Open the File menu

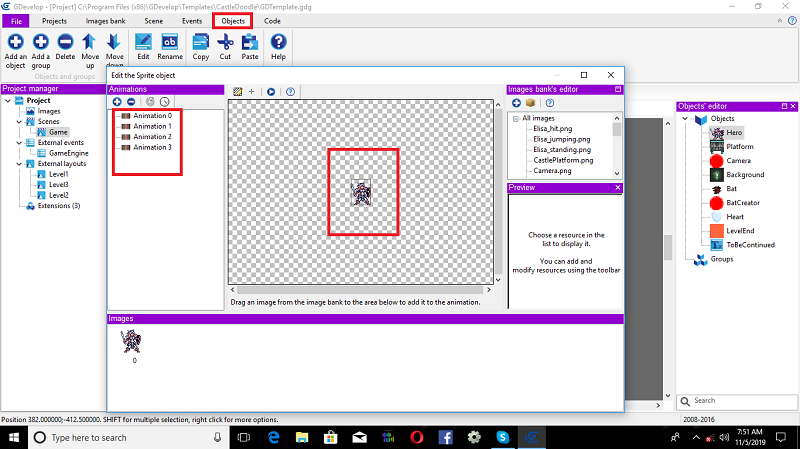click(16, 21)
